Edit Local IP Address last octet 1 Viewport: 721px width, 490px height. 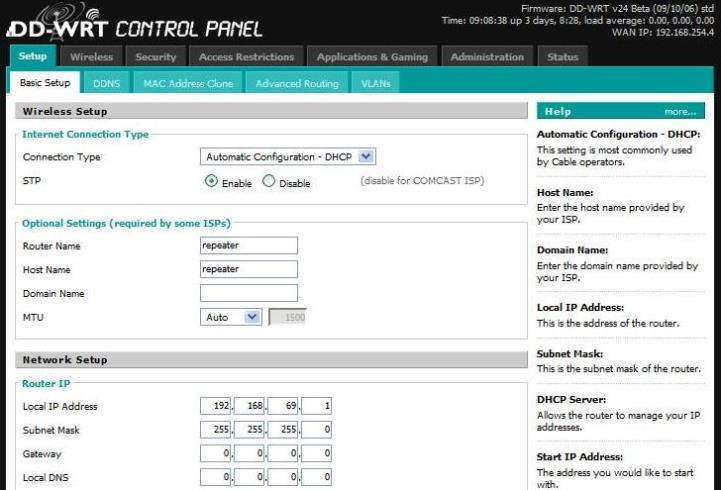pyautogui.click(x=316, y=406)
